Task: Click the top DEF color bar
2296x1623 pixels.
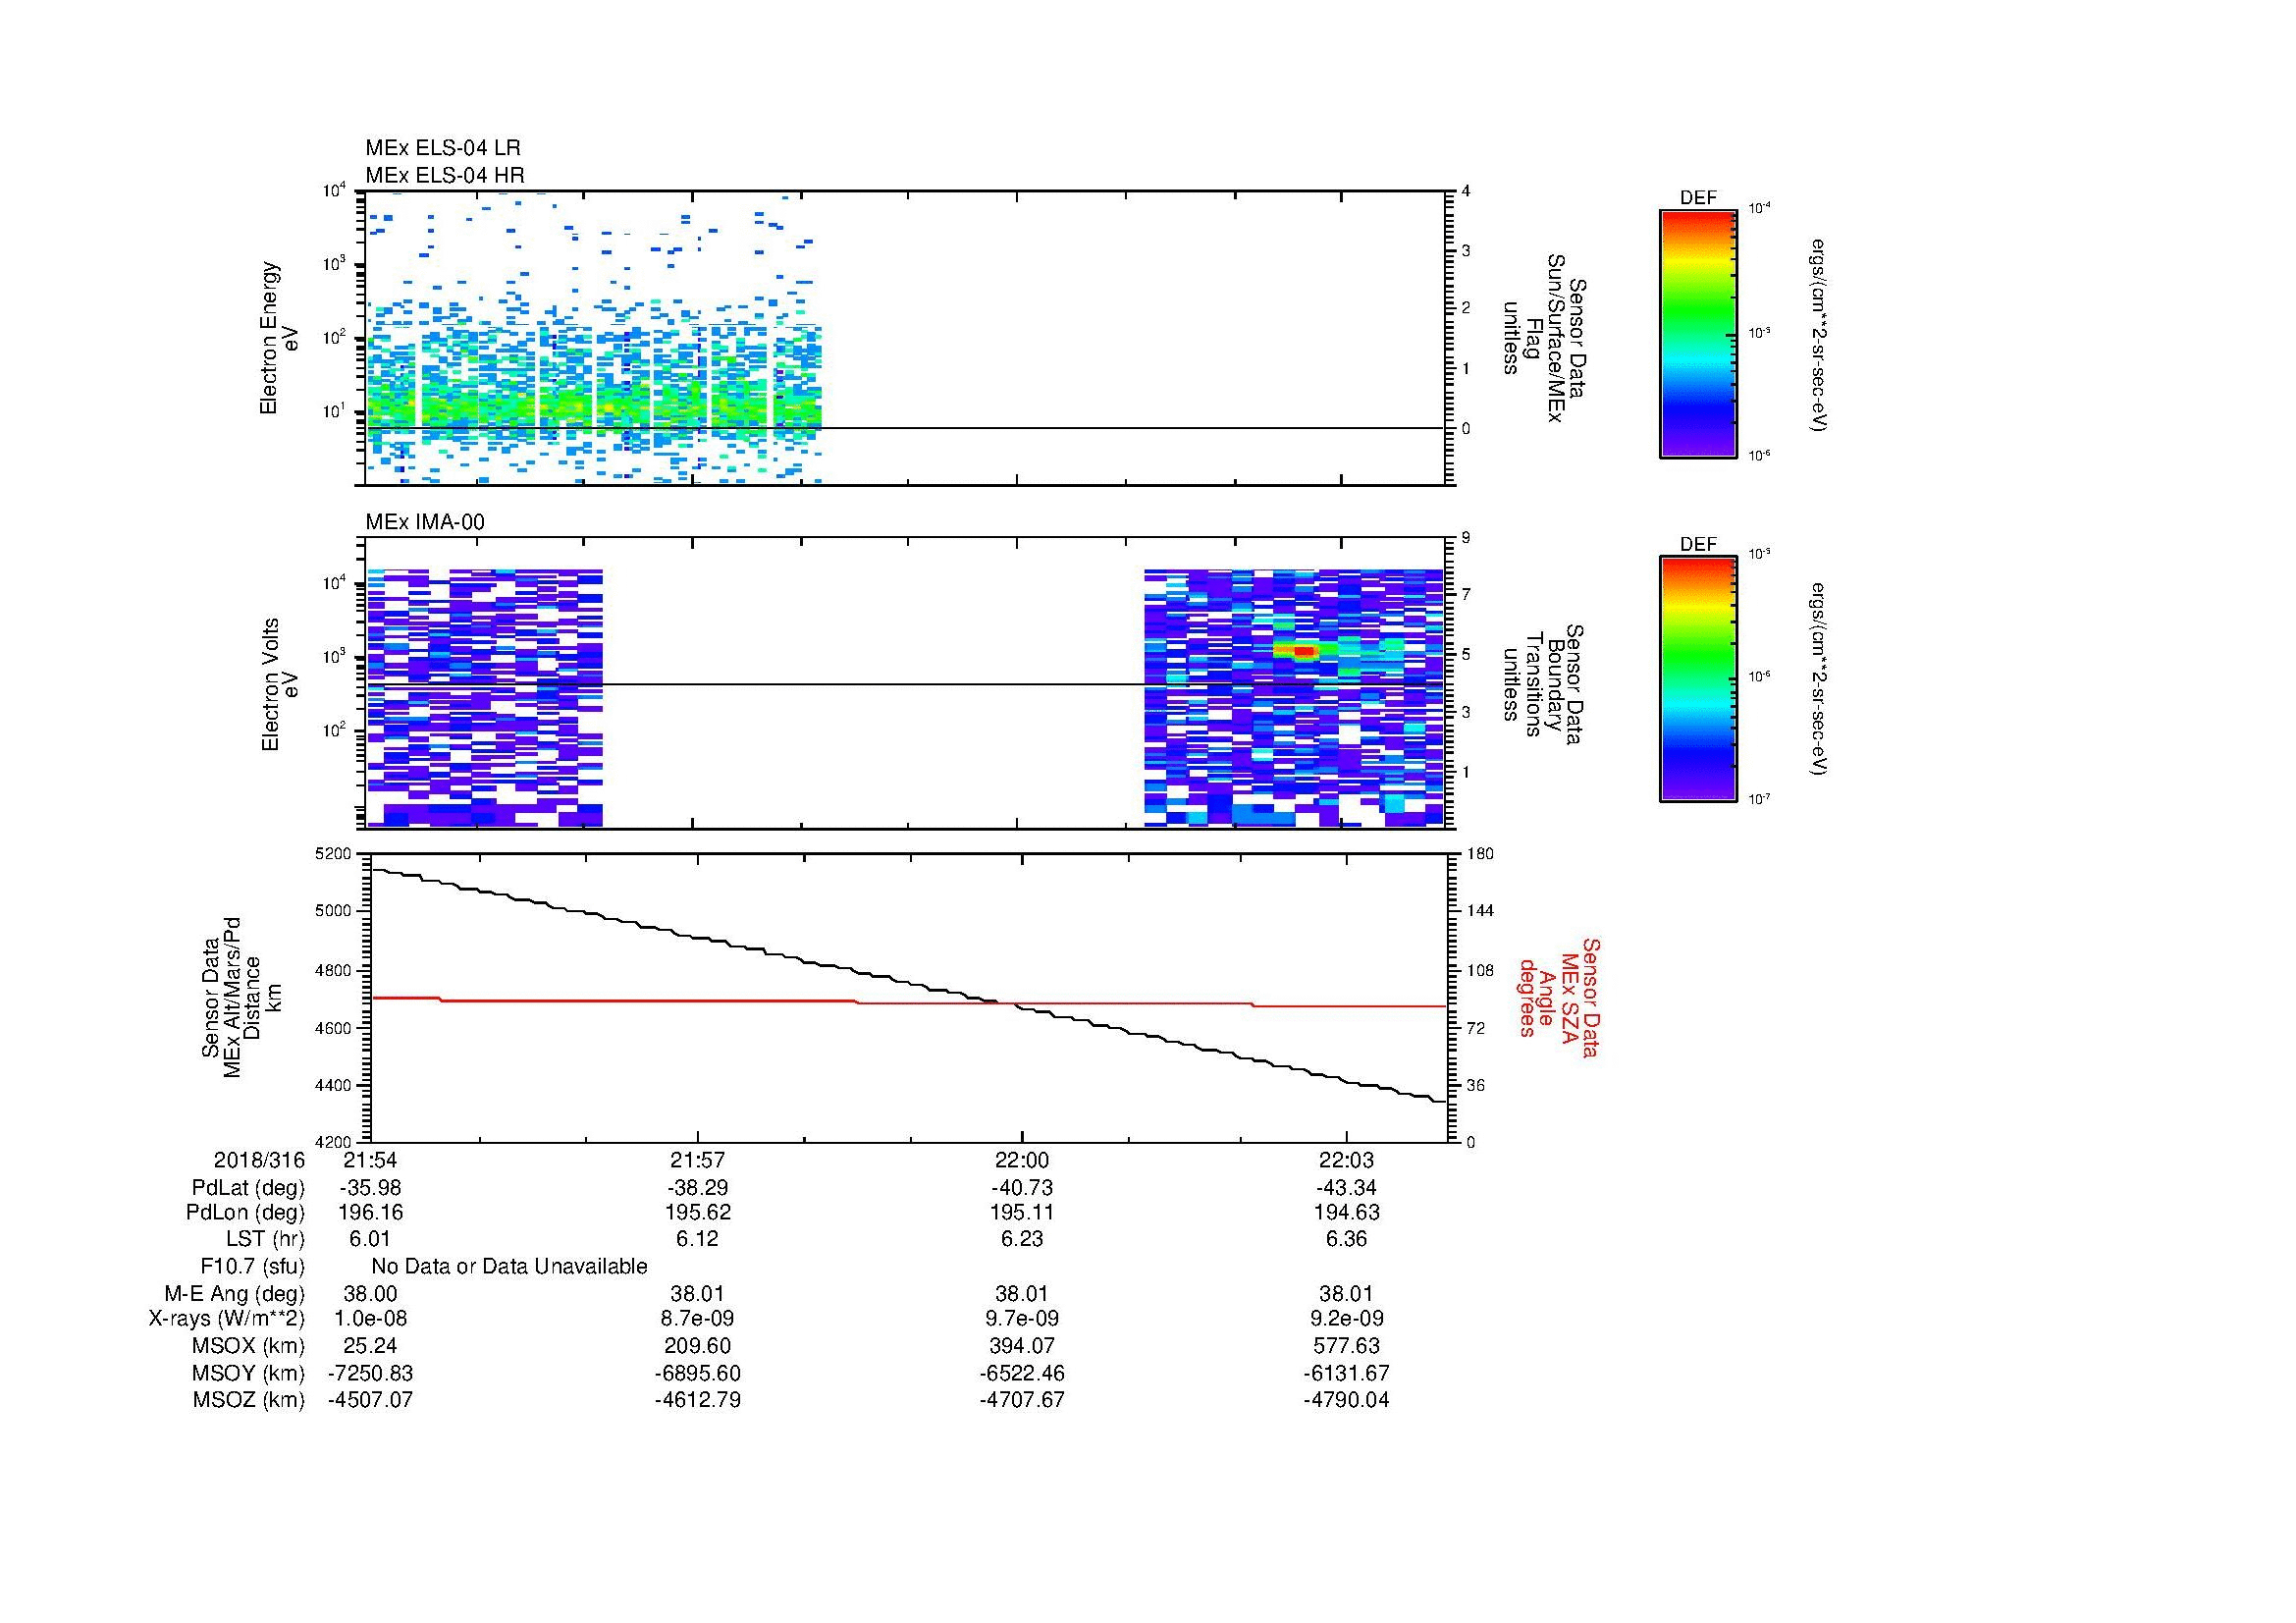Action: (x=1698, y=333)
